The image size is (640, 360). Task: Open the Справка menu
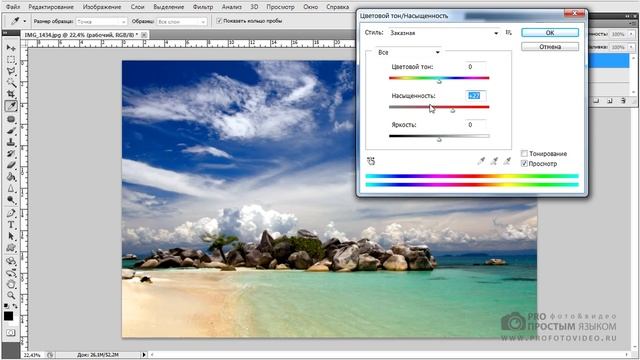(x=338, y=7)
